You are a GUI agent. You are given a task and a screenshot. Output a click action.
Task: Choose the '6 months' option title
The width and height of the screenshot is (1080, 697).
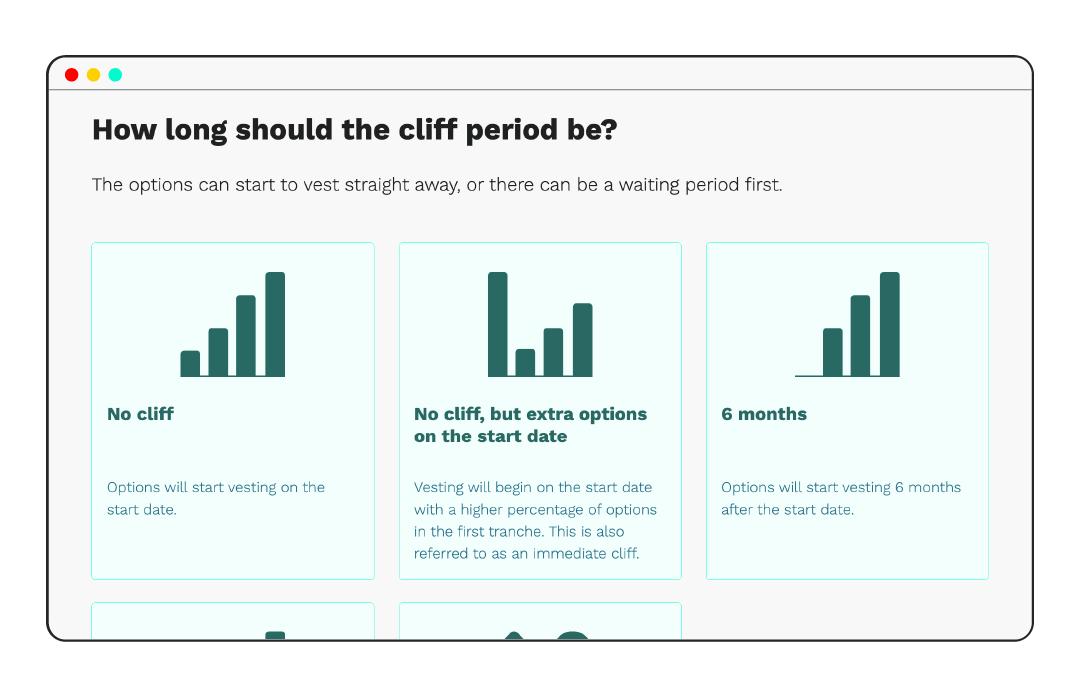[x=764, y=414]
